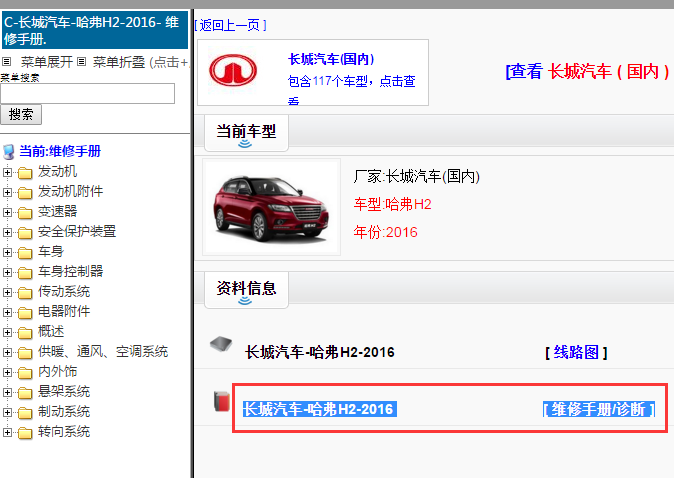Click the 传动系统 folder icon
674x478 pixels.
(x=25, y=293)
